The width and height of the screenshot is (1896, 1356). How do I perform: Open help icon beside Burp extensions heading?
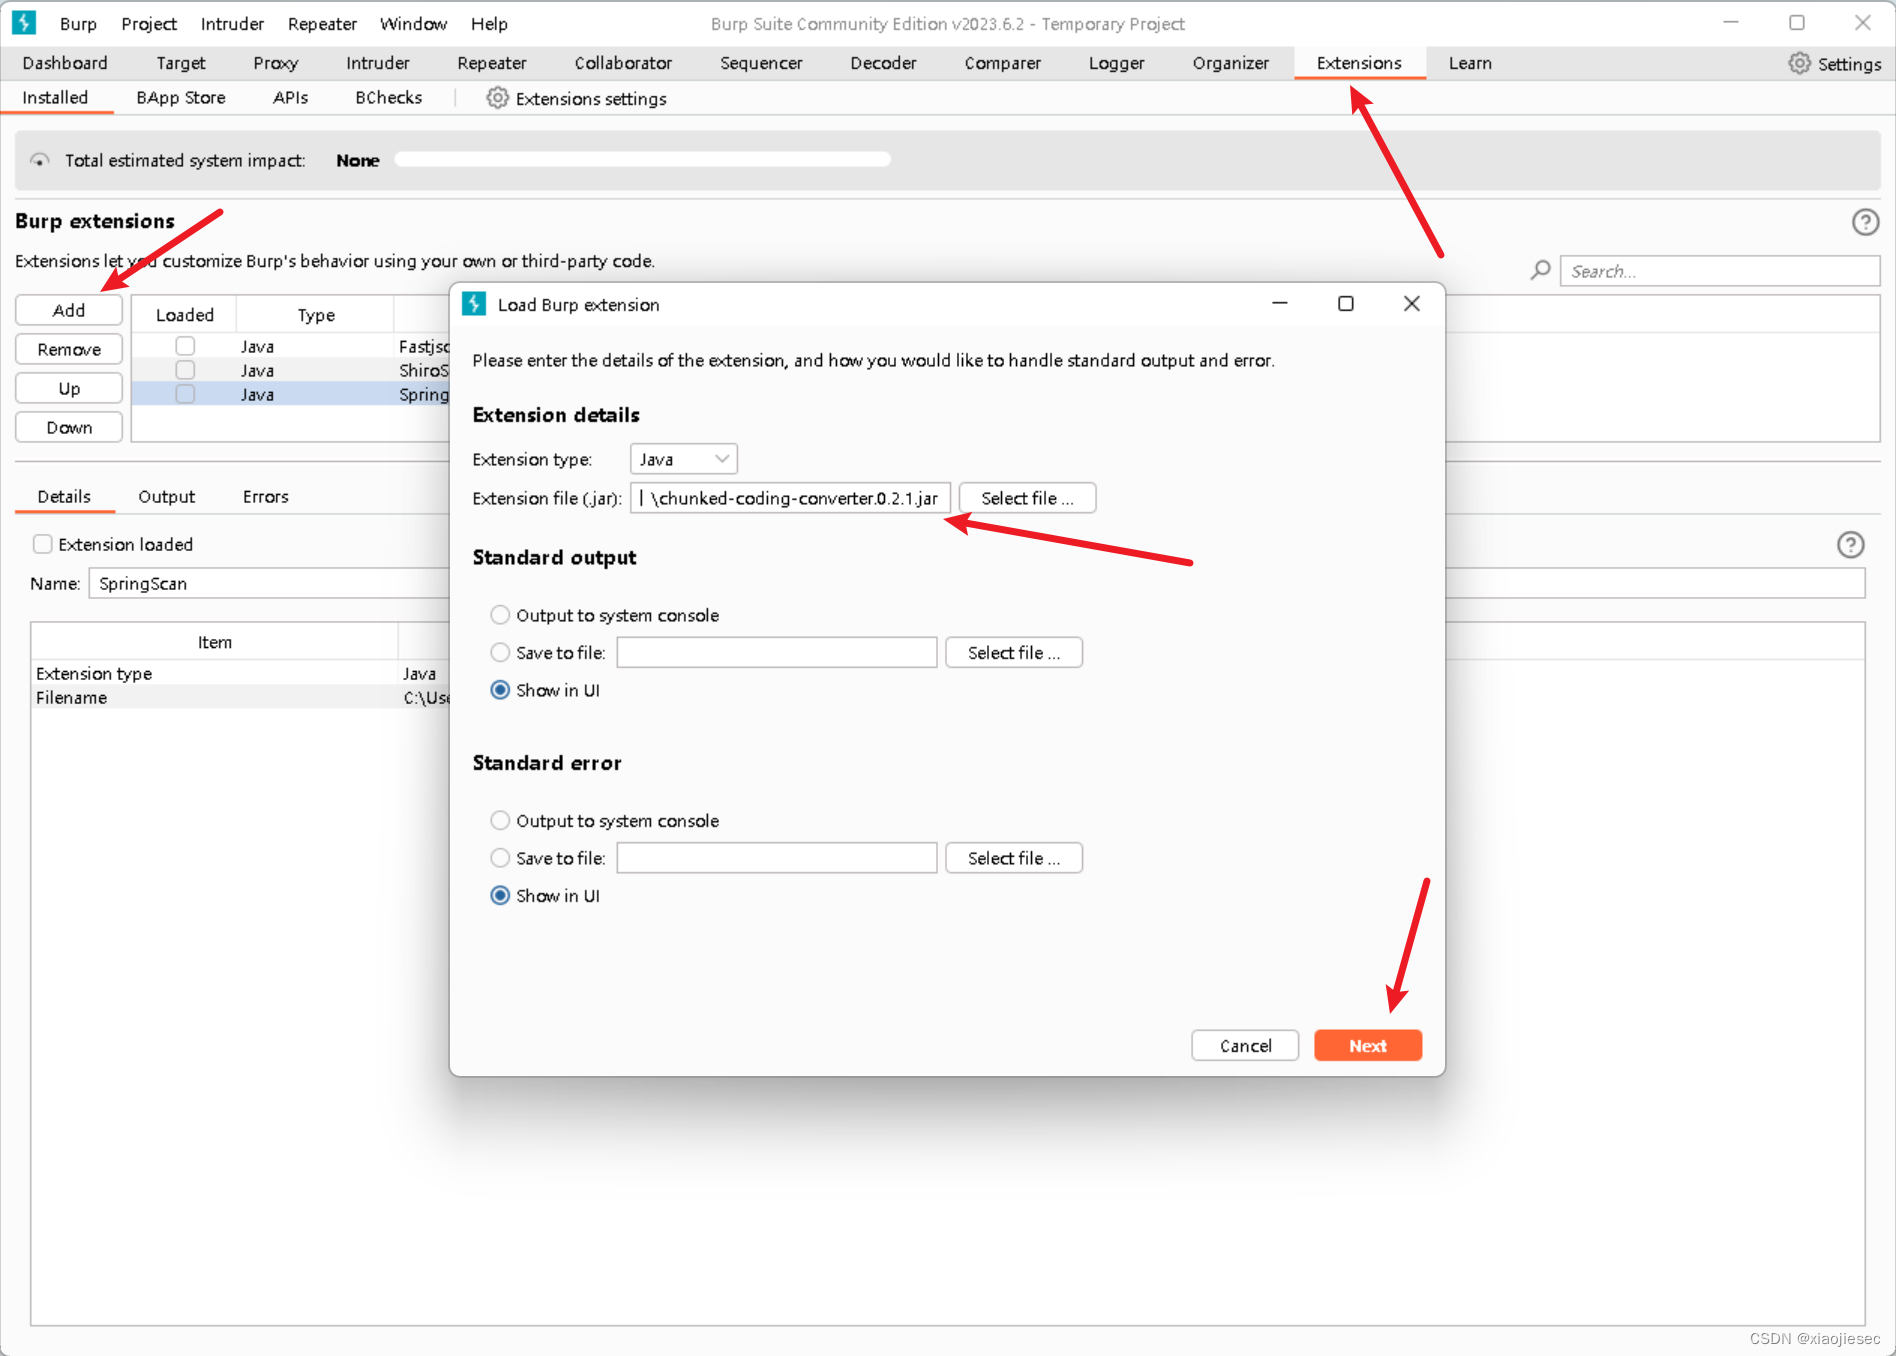pyautogui.click(x=1865, y=222)
